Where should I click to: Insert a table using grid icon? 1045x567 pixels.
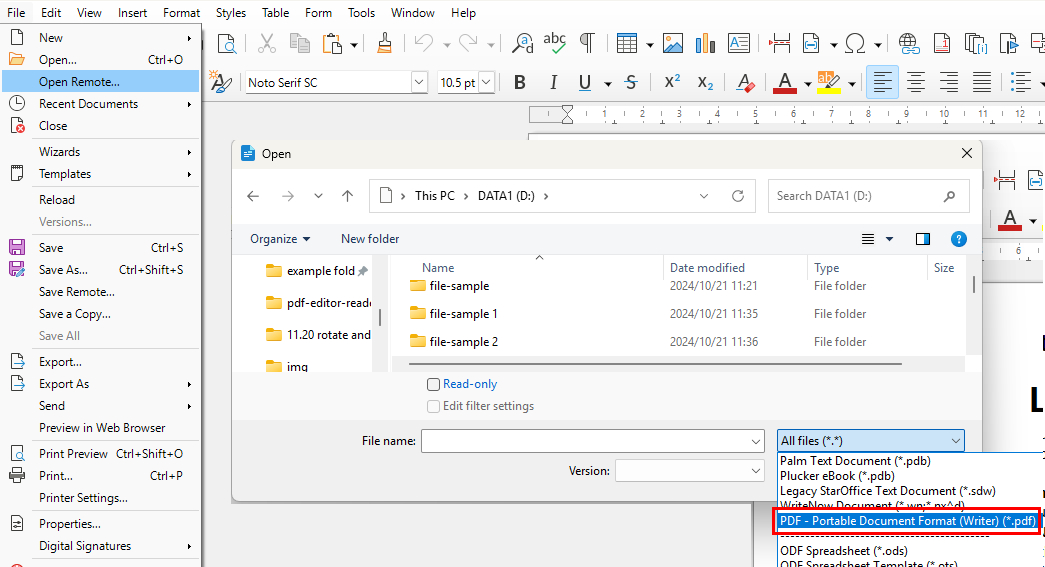point(626,44)
